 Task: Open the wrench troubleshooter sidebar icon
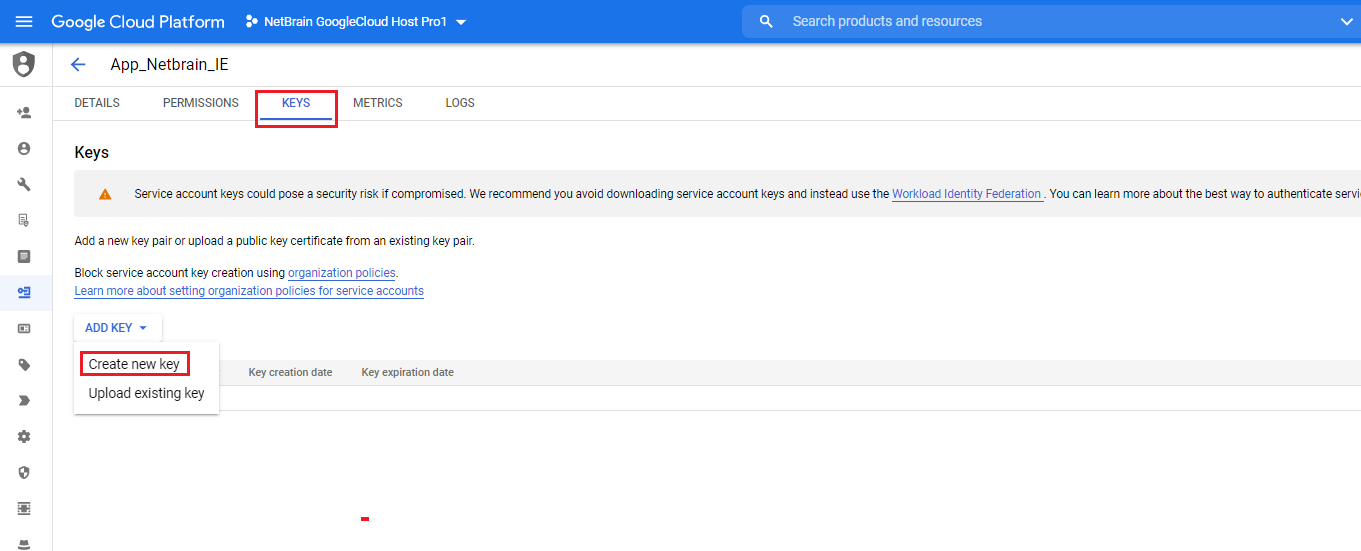(x=24, y=184)
